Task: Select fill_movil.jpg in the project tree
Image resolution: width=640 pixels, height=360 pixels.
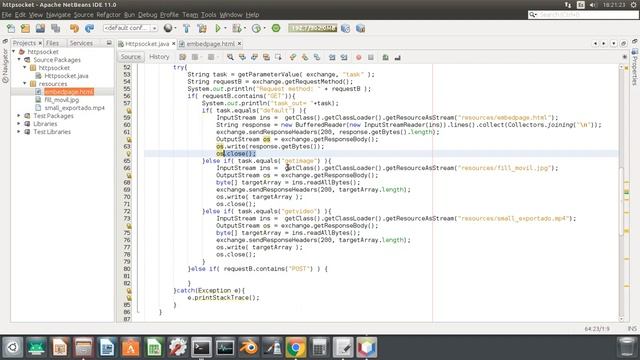Action: 62,100
